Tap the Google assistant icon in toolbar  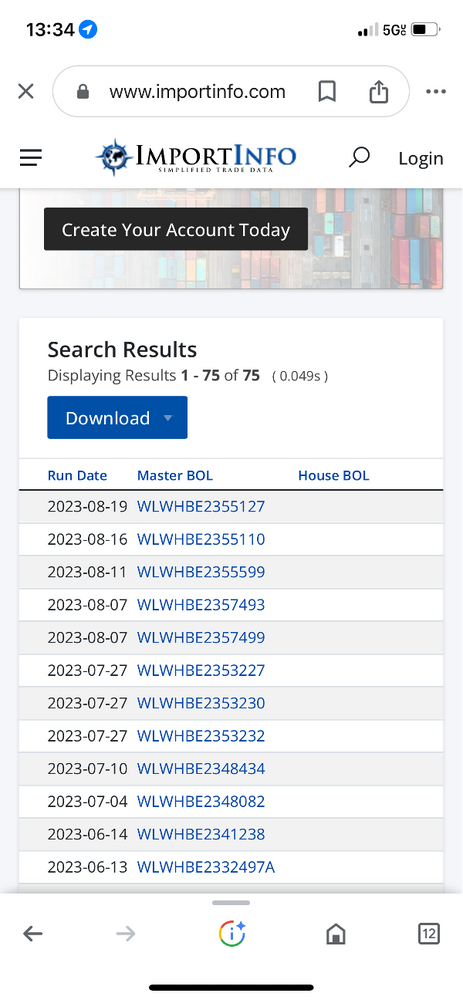pyautogui.click(x=232, y=934)
